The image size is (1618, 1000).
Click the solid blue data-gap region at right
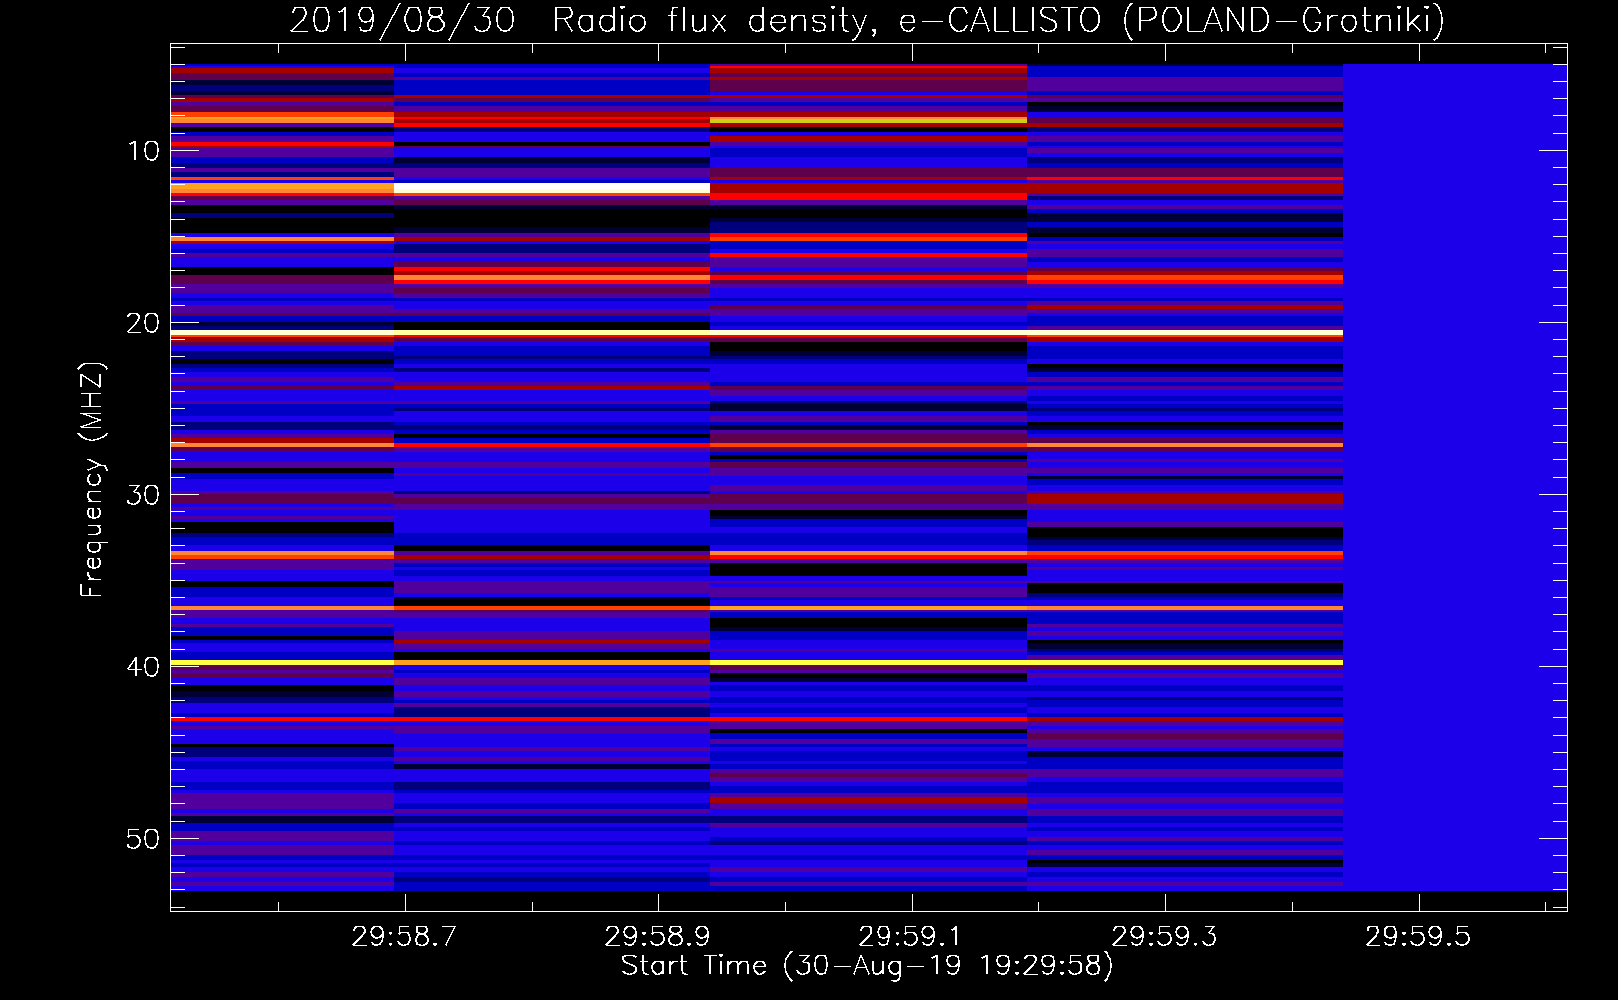pyautogui.click(x=1455, y=477)
